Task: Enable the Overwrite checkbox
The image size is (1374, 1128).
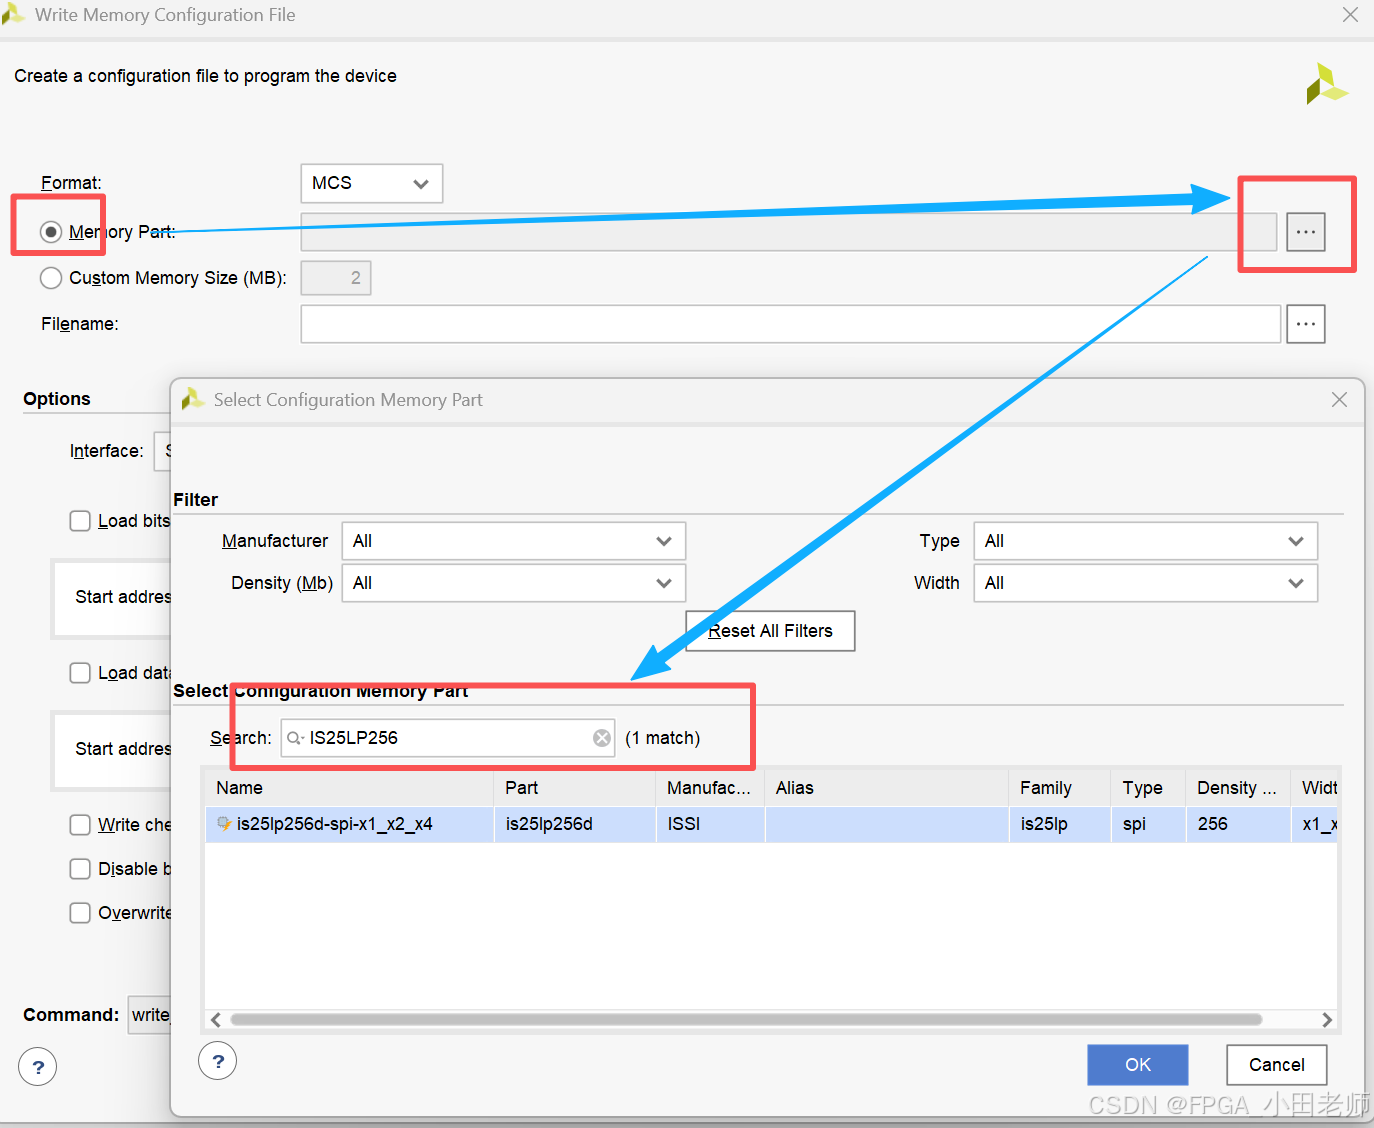Action: pyautogui.click(x=80, y=913)
